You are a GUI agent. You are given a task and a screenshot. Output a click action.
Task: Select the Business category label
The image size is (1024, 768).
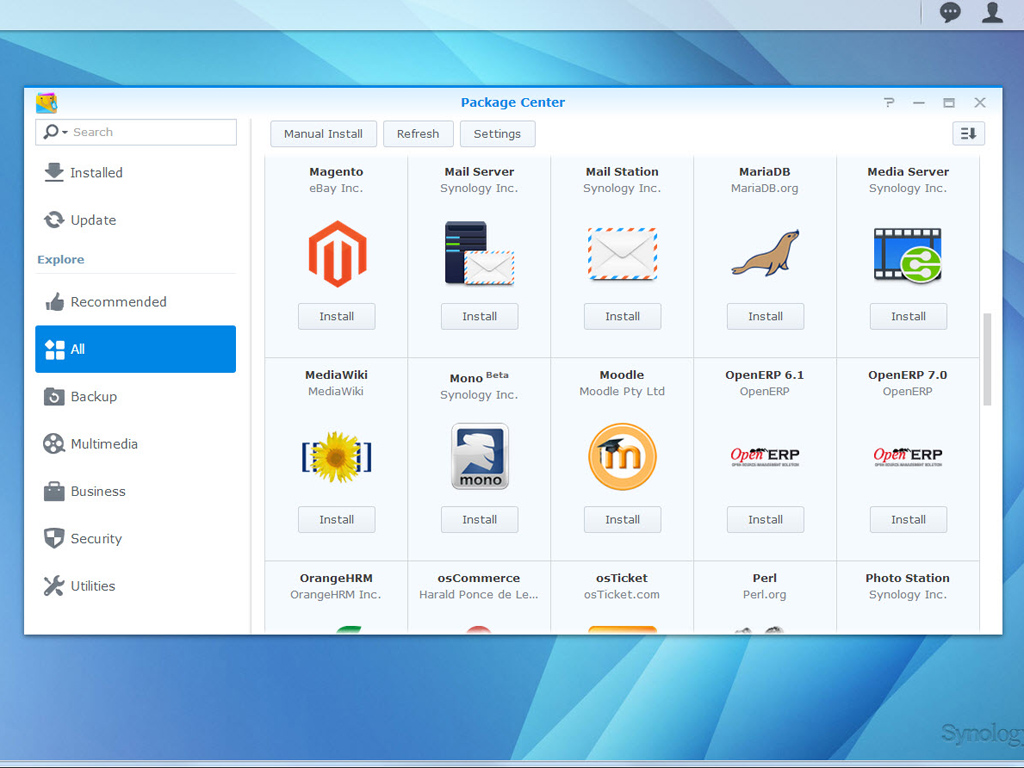pos(98,491)
